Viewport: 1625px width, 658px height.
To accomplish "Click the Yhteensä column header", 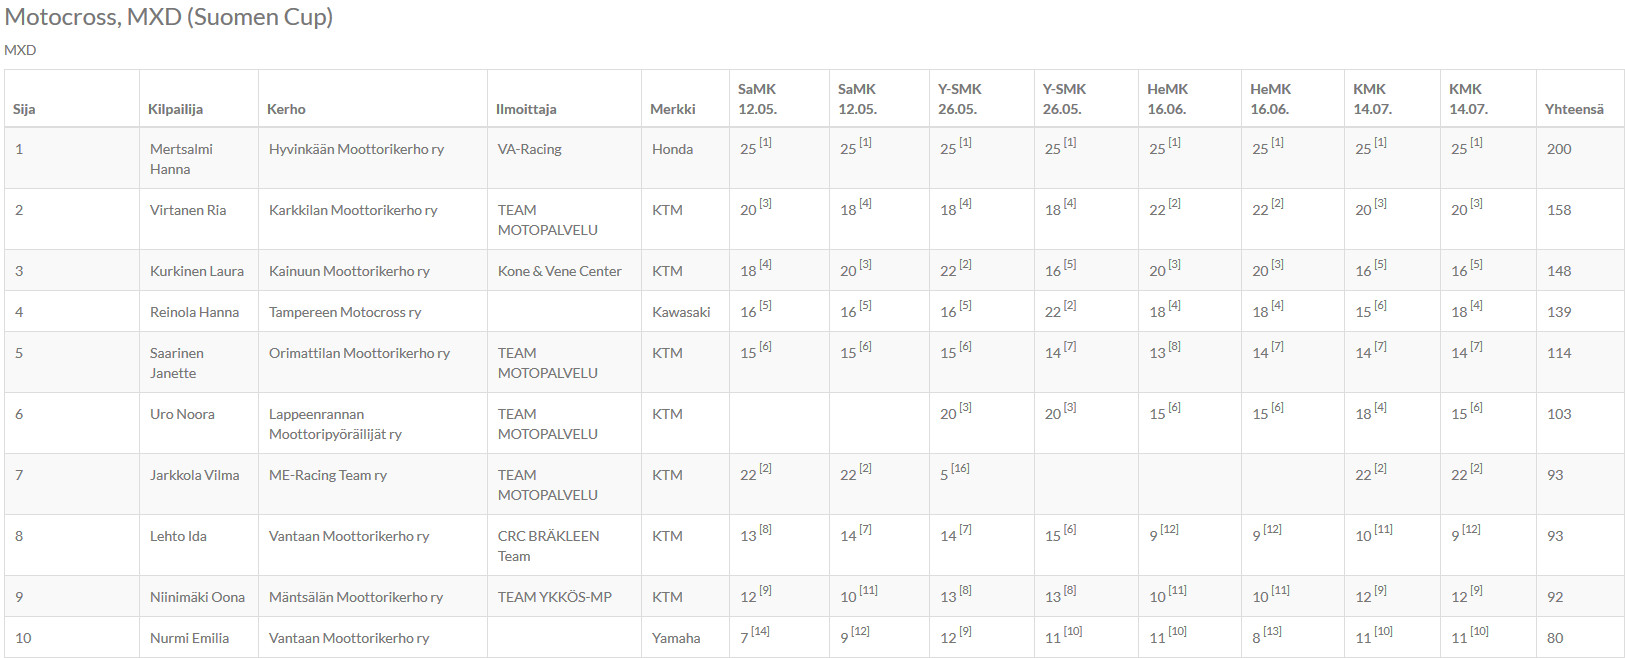I will [x=1574, y=109].
